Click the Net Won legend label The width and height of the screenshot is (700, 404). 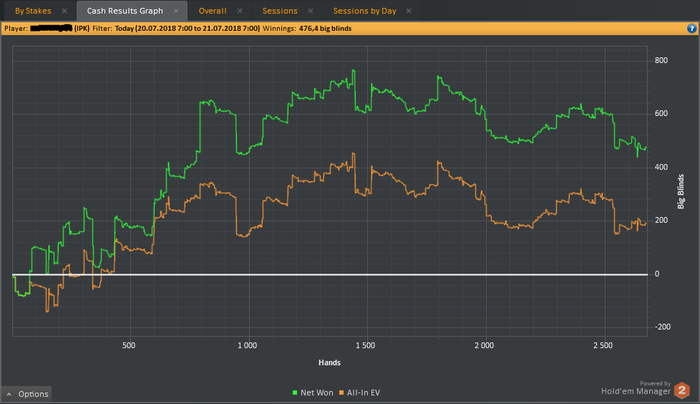(317, 393)
